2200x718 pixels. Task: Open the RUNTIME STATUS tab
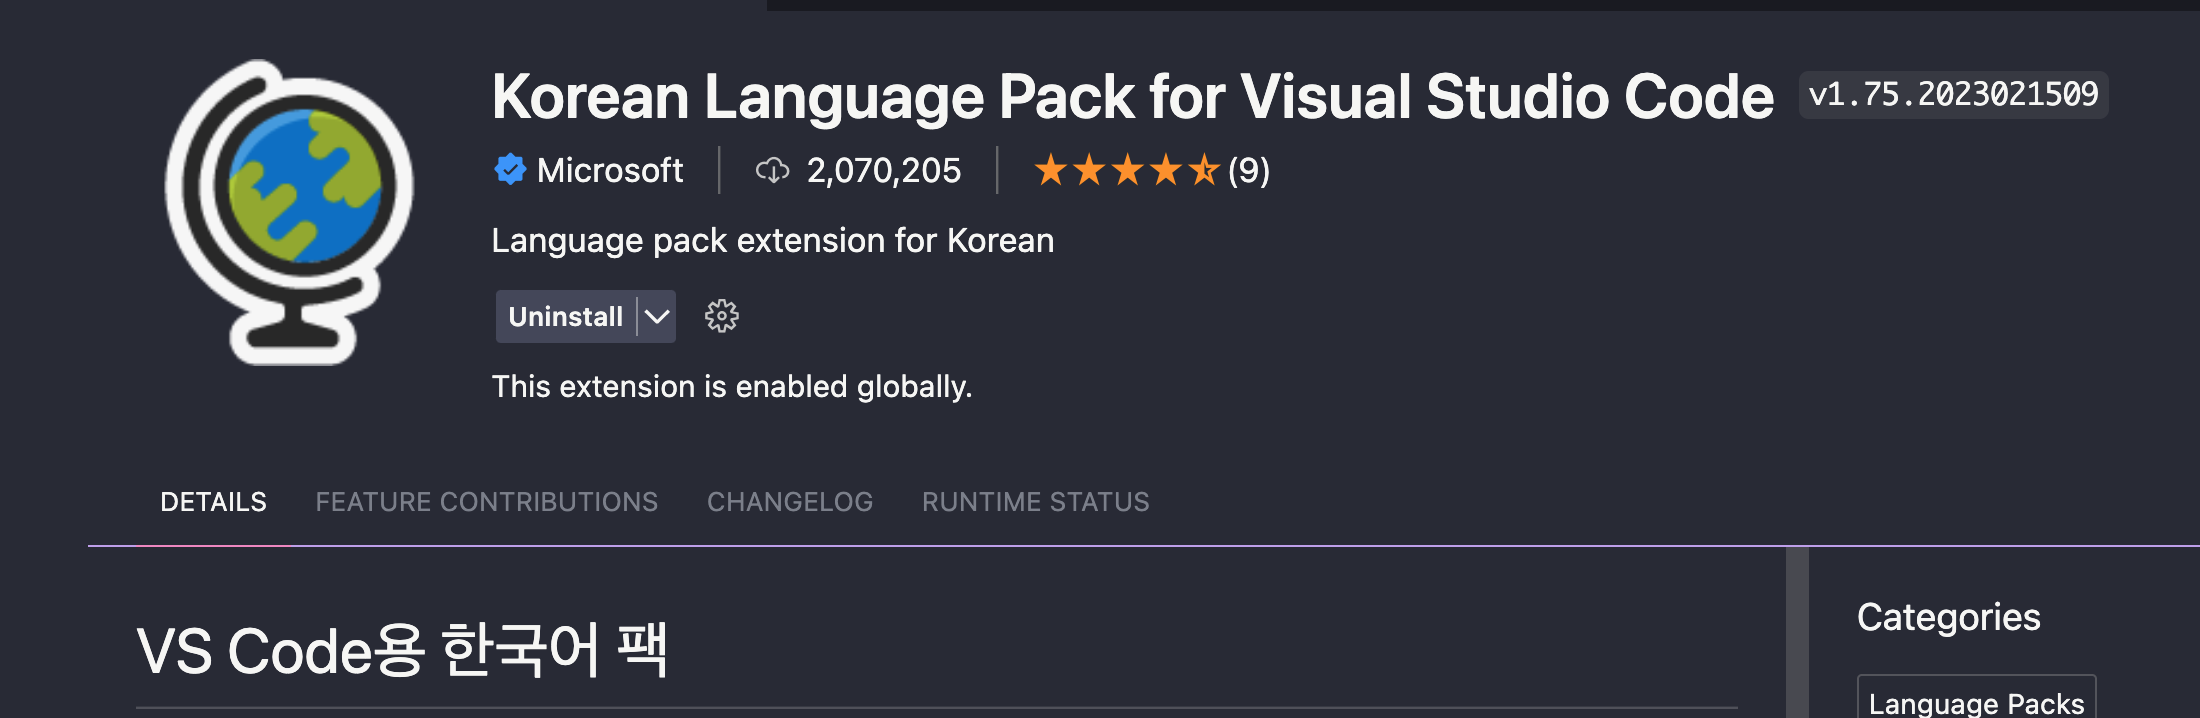tap(1036, 502)
